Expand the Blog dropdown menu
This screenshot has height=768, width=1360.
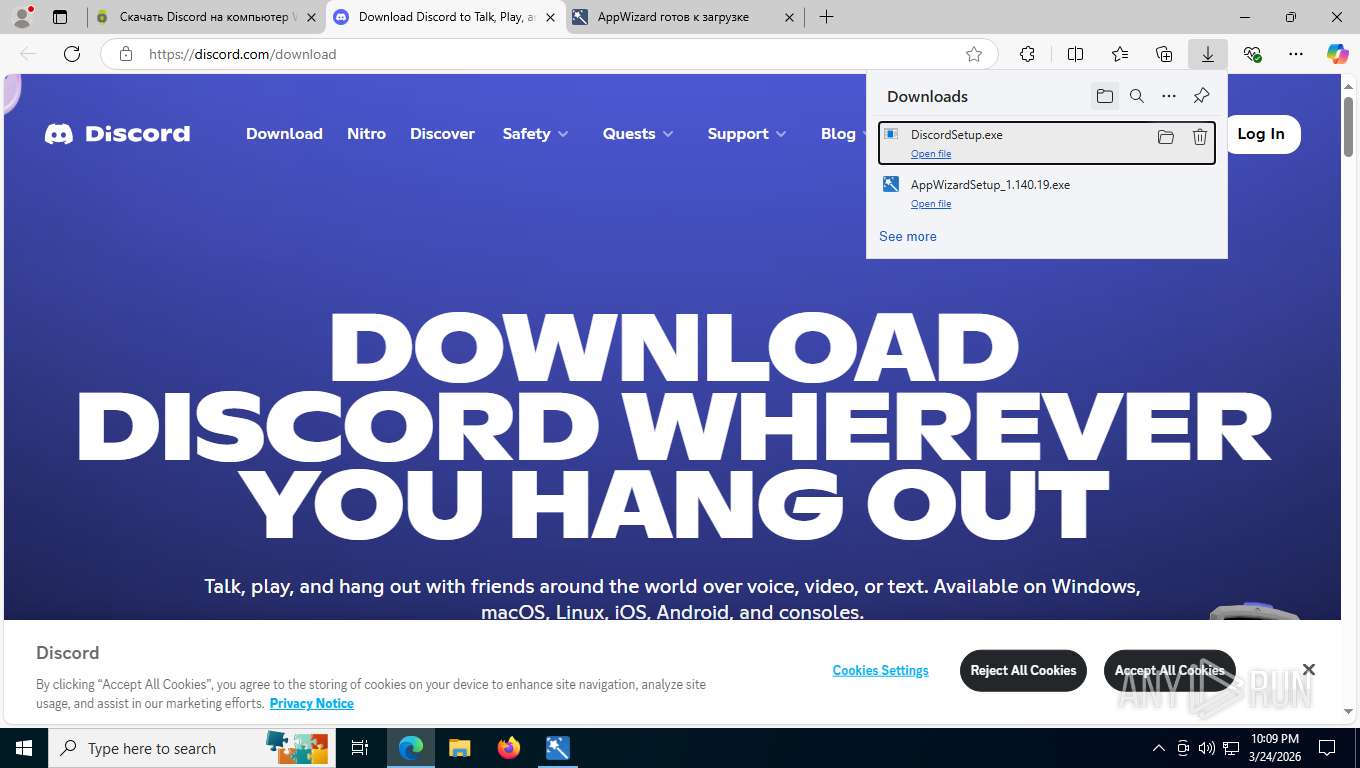[843, 134]
